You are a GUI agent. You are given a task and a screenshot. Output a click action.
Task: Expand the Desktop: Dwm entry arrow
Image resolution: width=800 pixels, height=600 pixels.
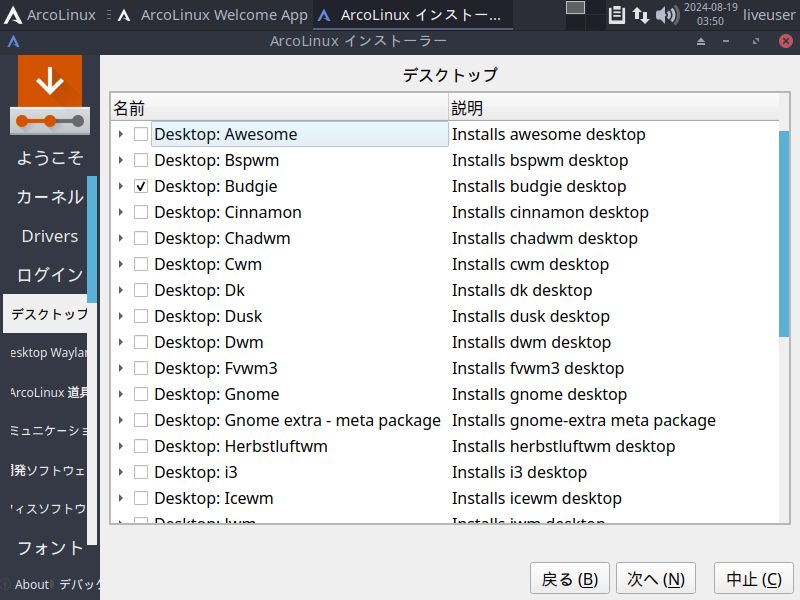tap(121, 342)
